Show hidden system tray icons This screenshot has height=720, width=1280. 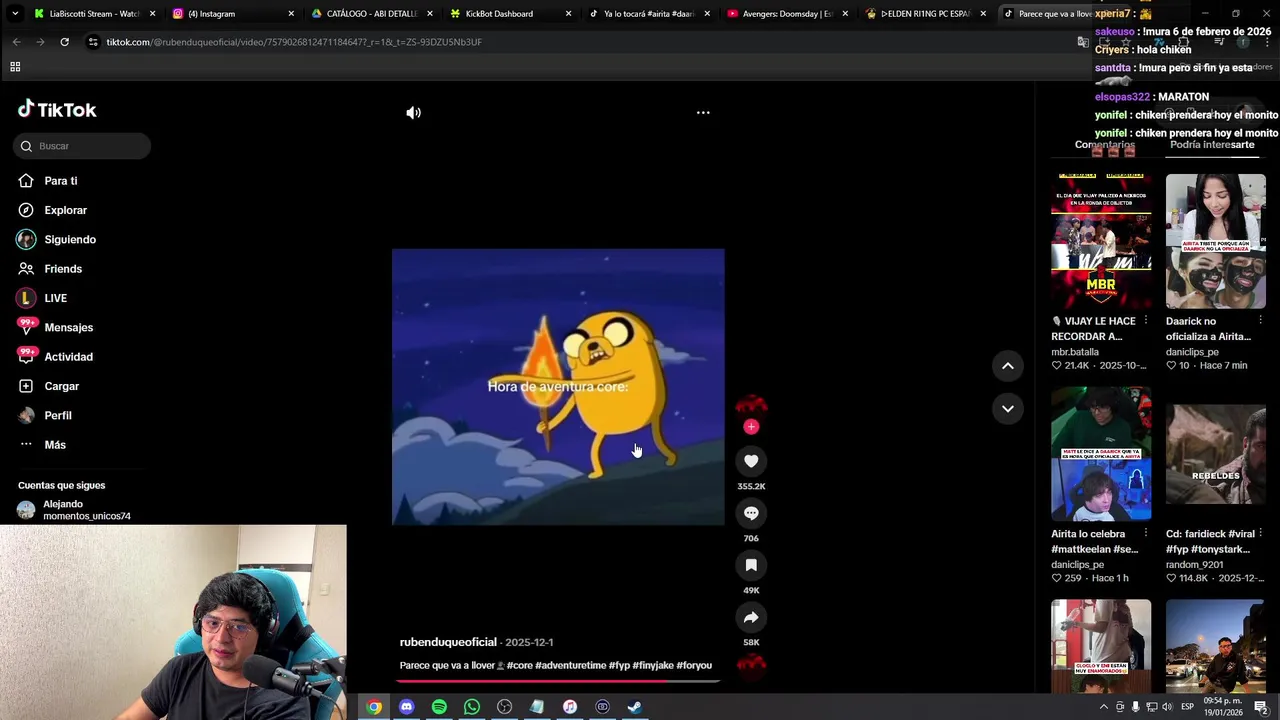(1104, 707)
